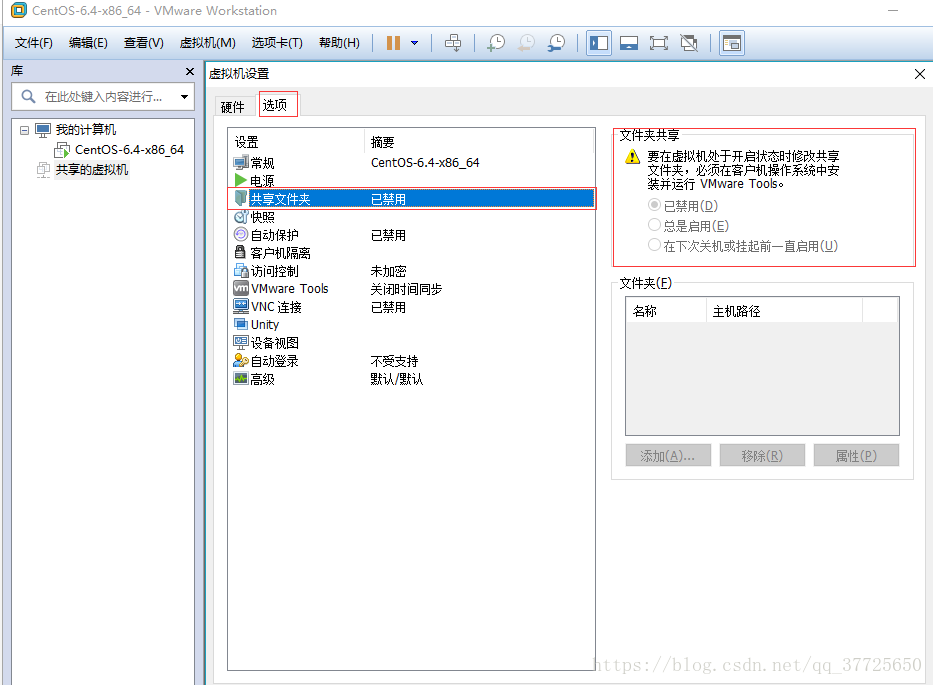Take a snapshot with the clock-plus icon

point(495,43)
